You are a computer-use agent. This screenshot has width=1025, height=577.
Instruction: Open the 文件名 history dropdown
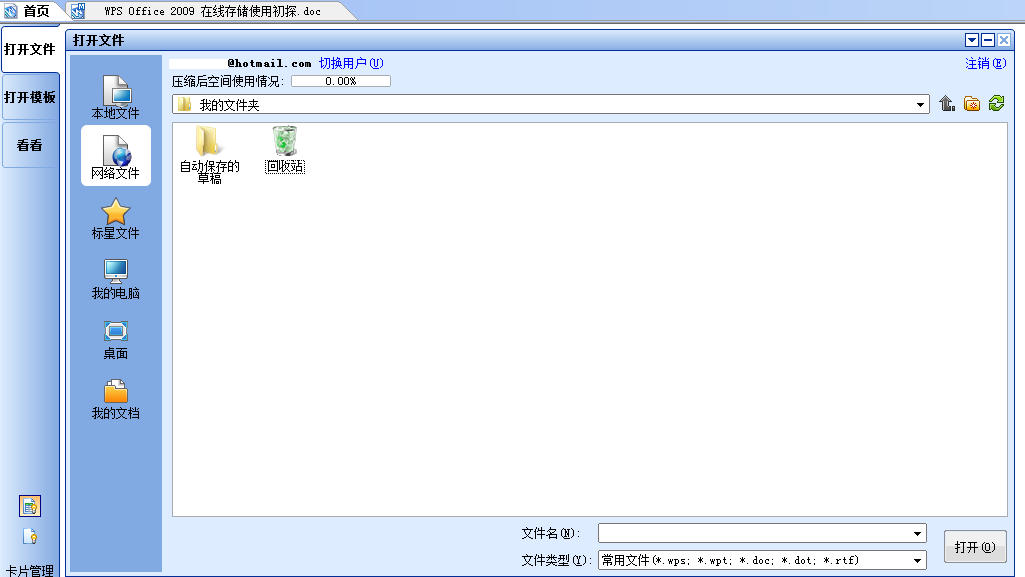(916, 532)
